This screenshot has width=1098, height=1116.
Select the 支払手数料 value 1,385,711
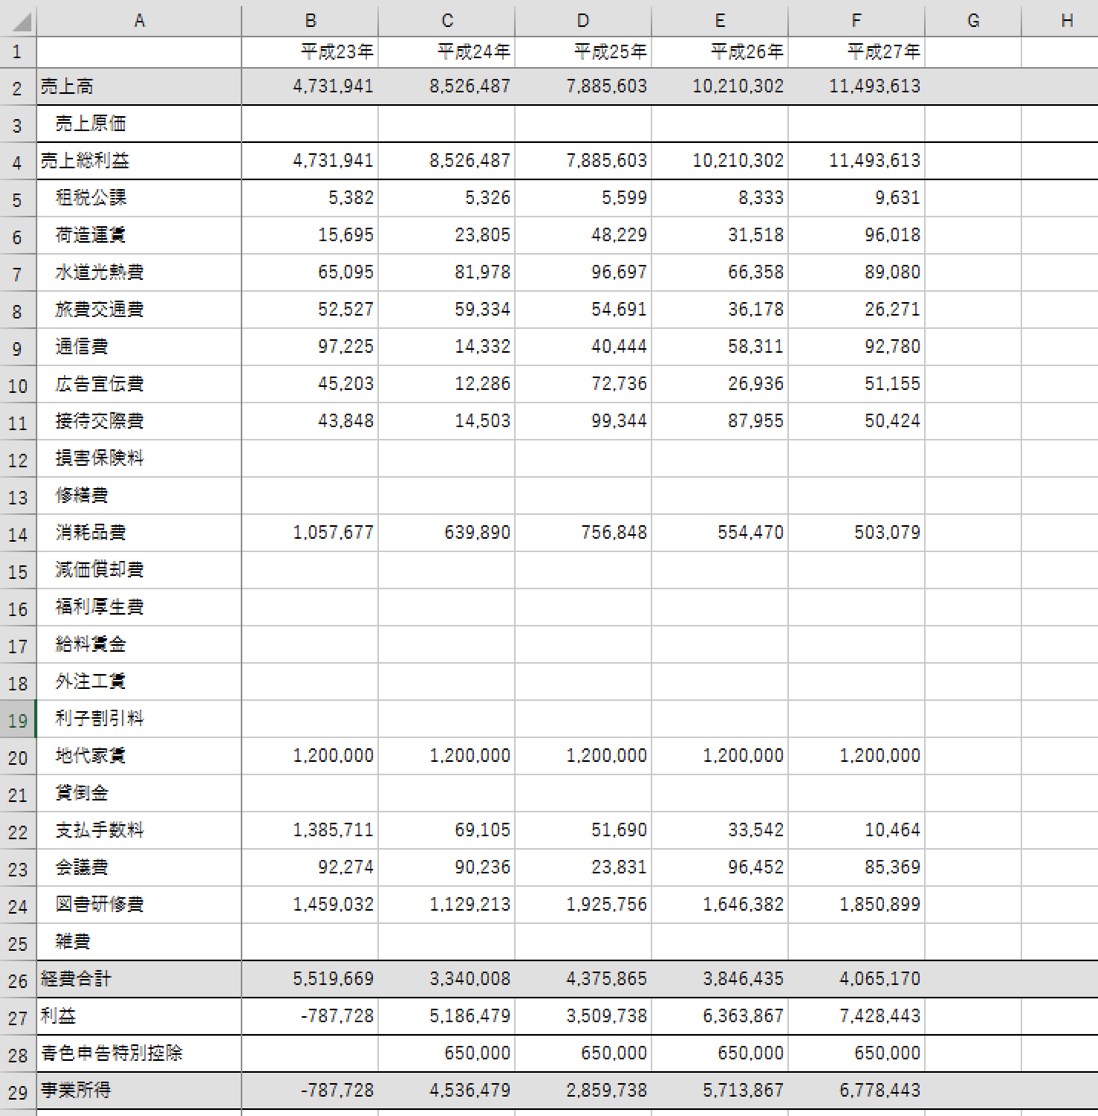coord(333,830)
